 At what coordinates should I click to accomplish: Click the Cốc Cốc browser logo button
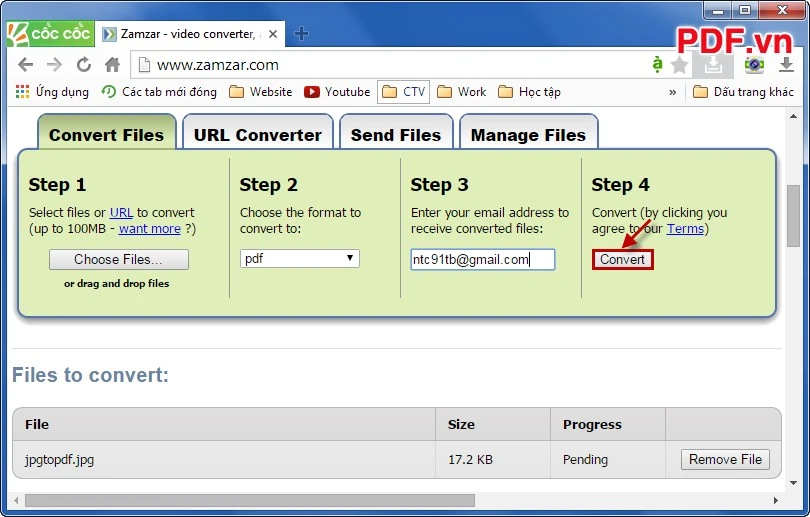coord(51,34)
